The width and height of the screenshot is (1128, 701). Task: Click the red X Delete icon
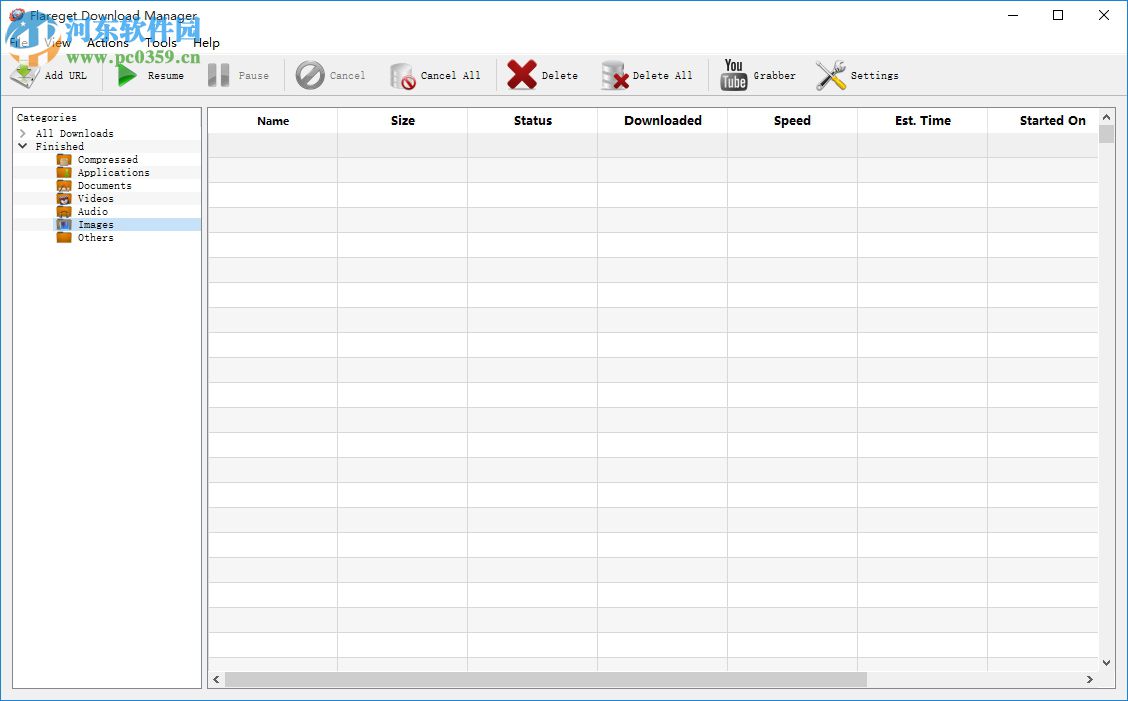[x=522, y=75]
